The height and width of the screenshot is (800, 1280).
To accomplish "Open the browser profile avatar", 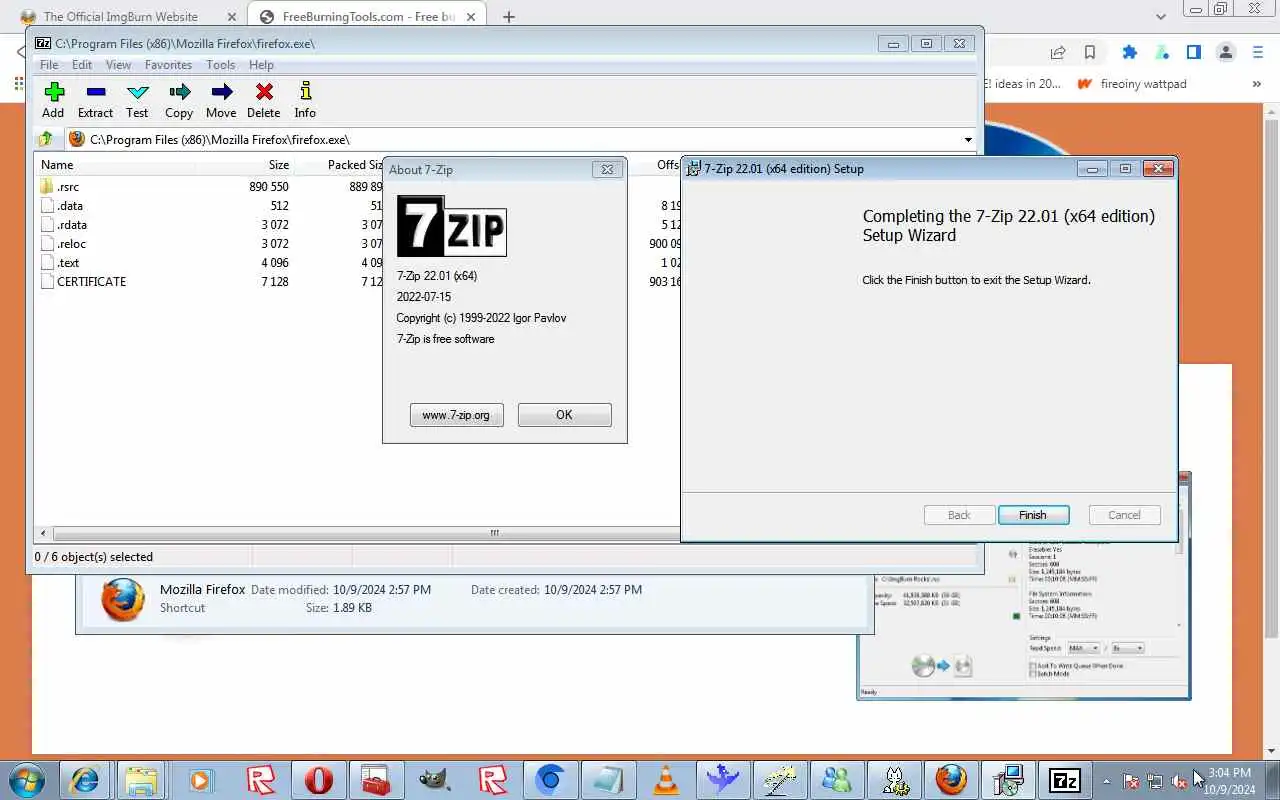I will tap(1225, 53).
